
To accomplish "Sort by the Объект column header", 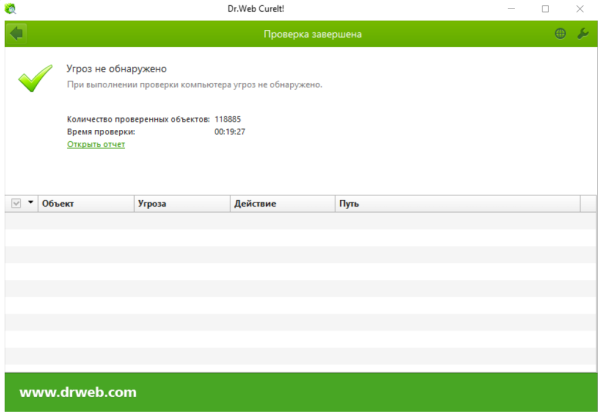I will (86, 204).
